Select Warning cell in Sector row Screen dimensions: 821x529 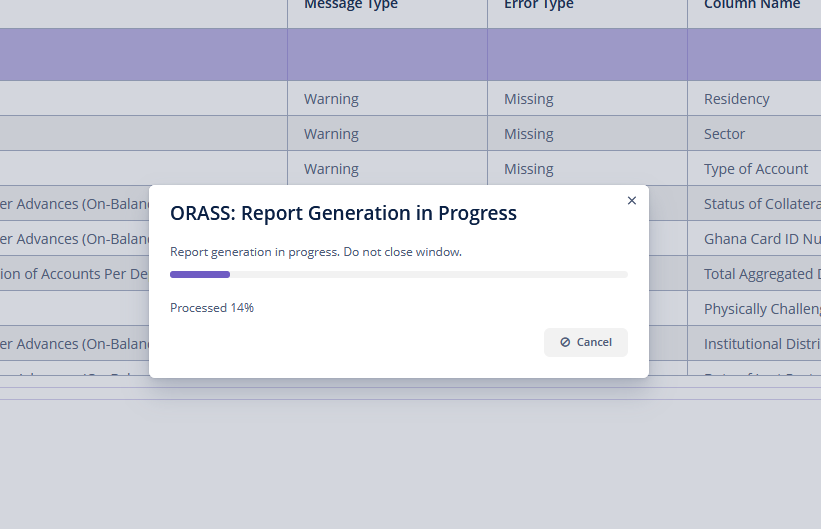(x=387, y=134)
